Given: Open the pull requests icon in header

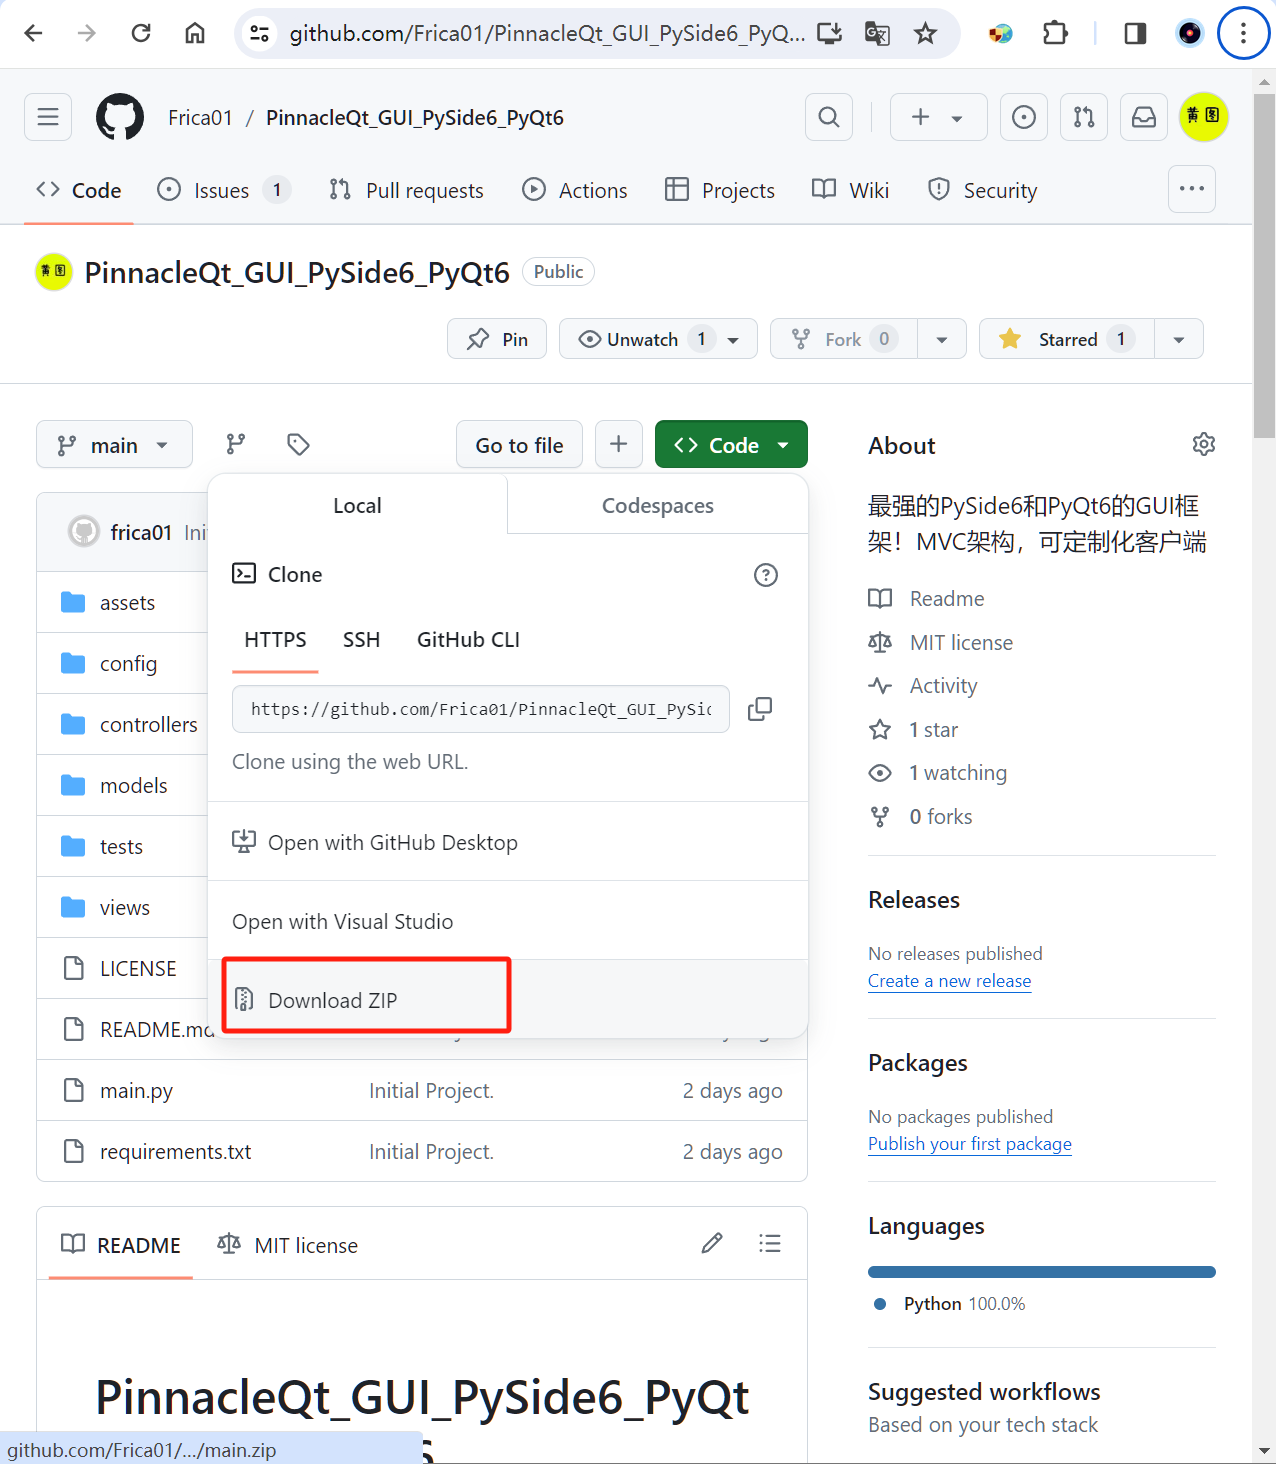Looking at the screenshot, I should click(1084, 117).
